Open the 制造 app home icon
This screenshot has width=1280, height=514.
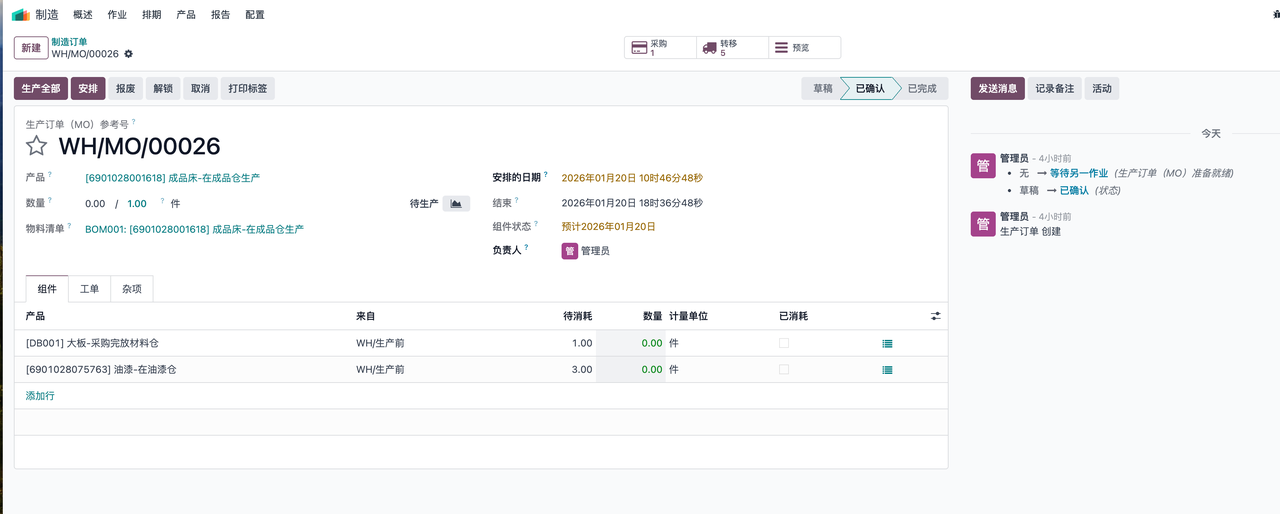pos(21,15)
